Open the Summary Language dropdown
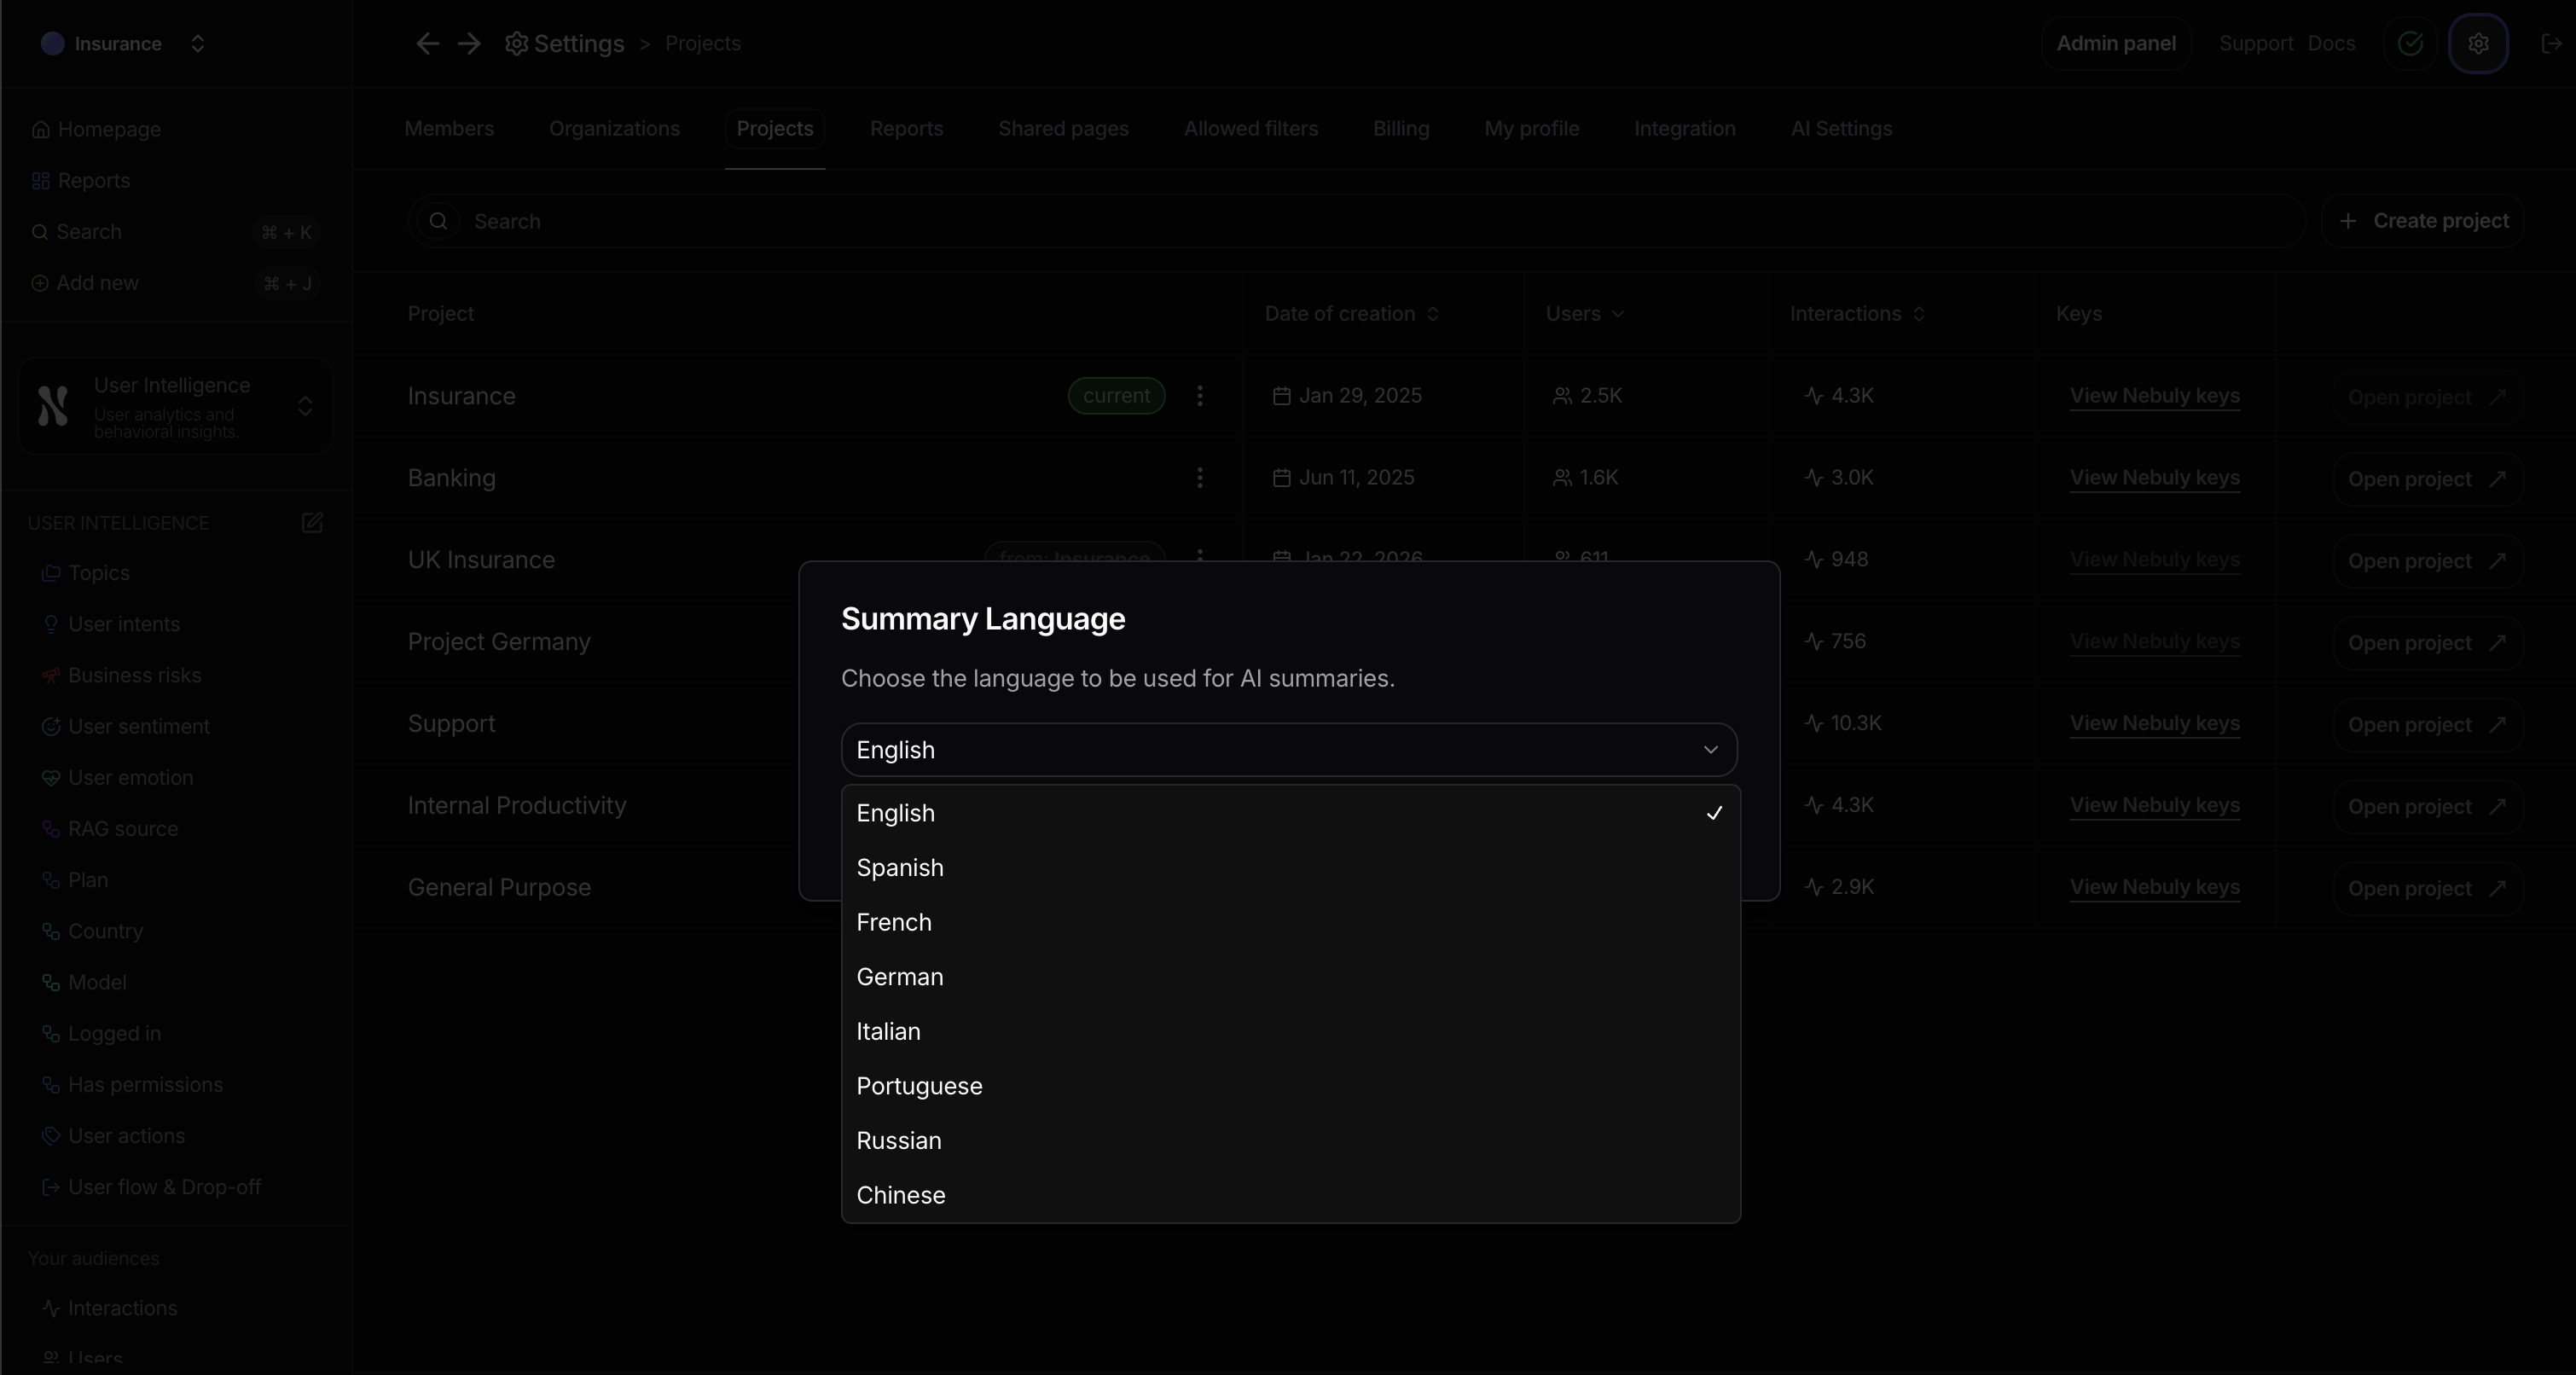 1288,749
